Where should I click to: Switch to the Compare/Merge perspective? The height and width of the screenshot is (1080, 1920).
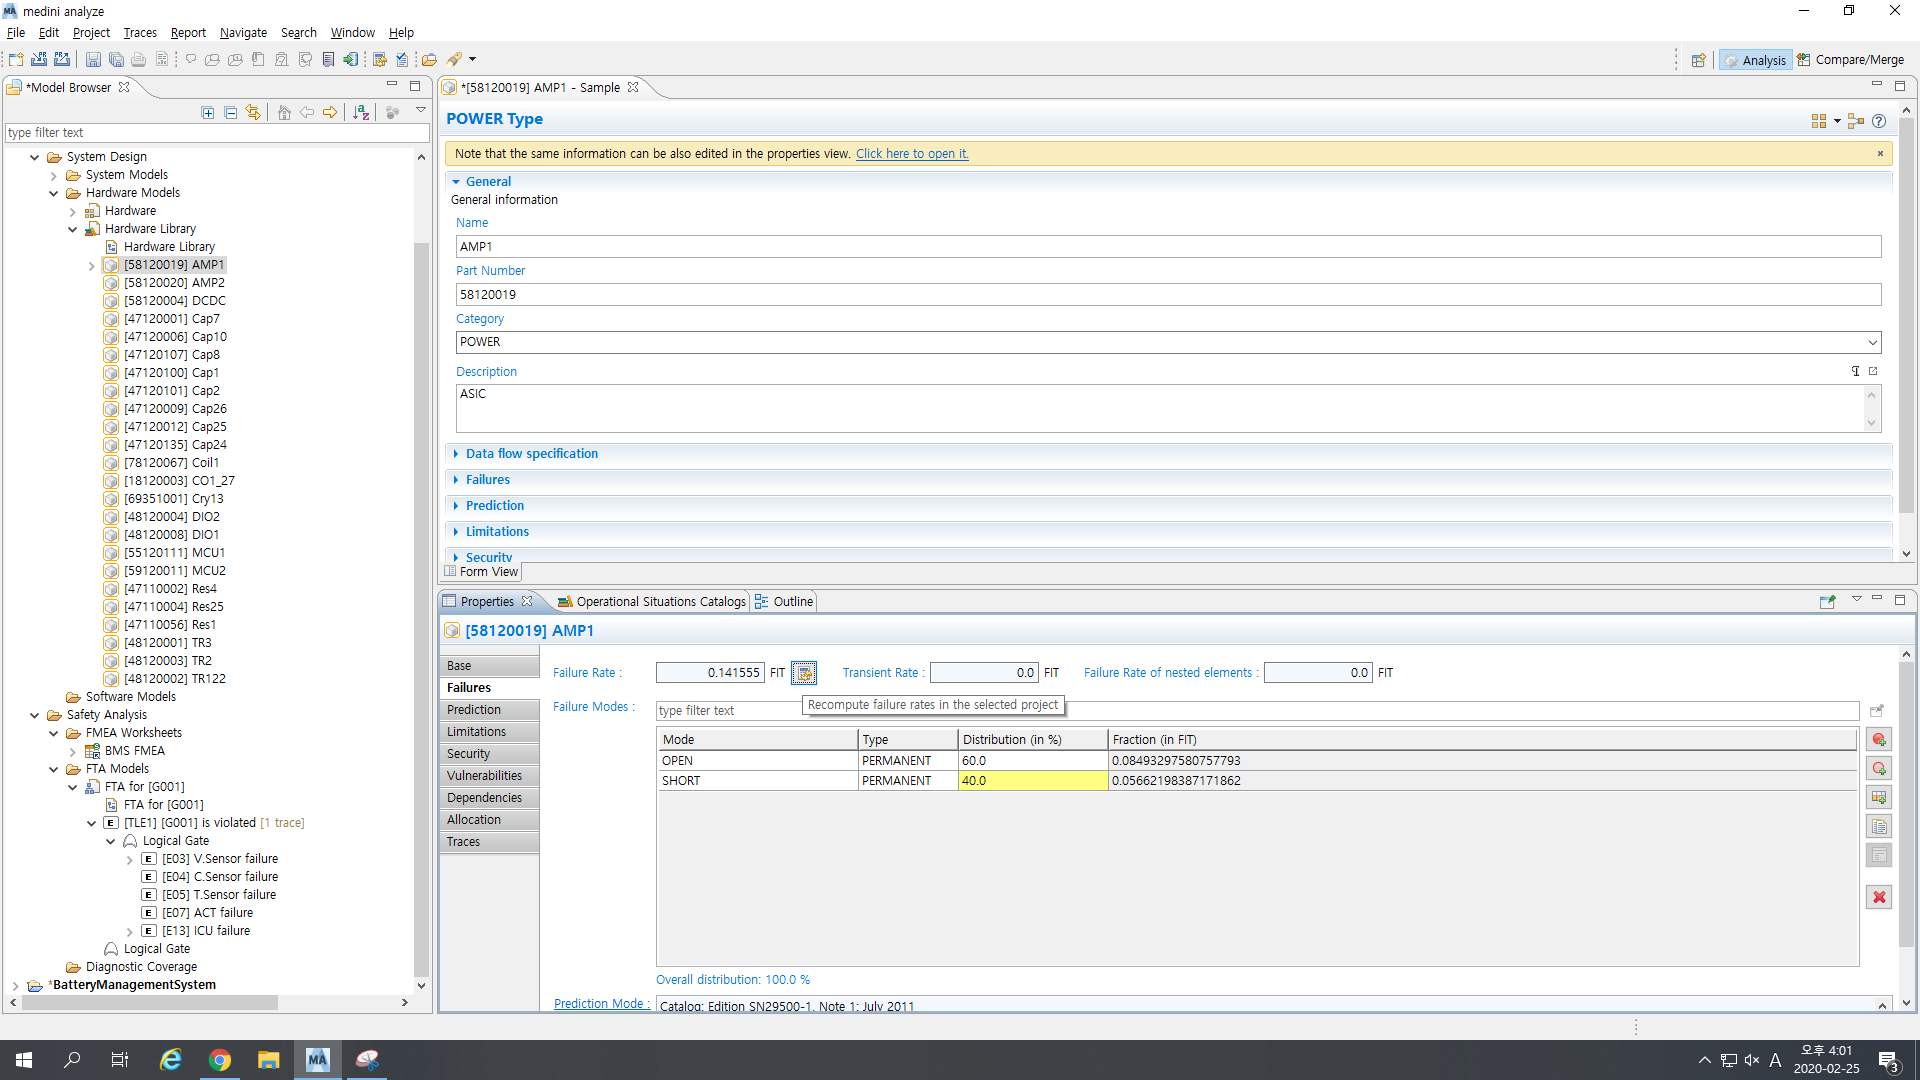1851,60
